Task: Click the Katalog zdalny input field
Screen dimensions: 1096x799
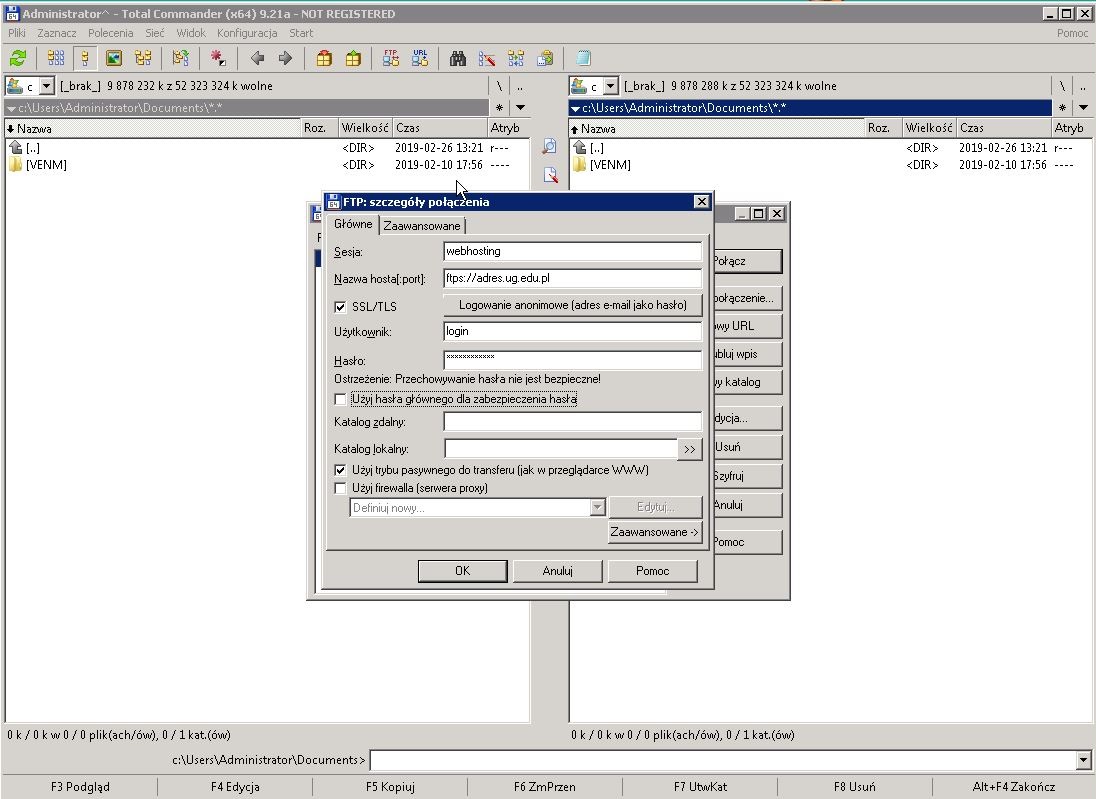Action: [572, 422]
